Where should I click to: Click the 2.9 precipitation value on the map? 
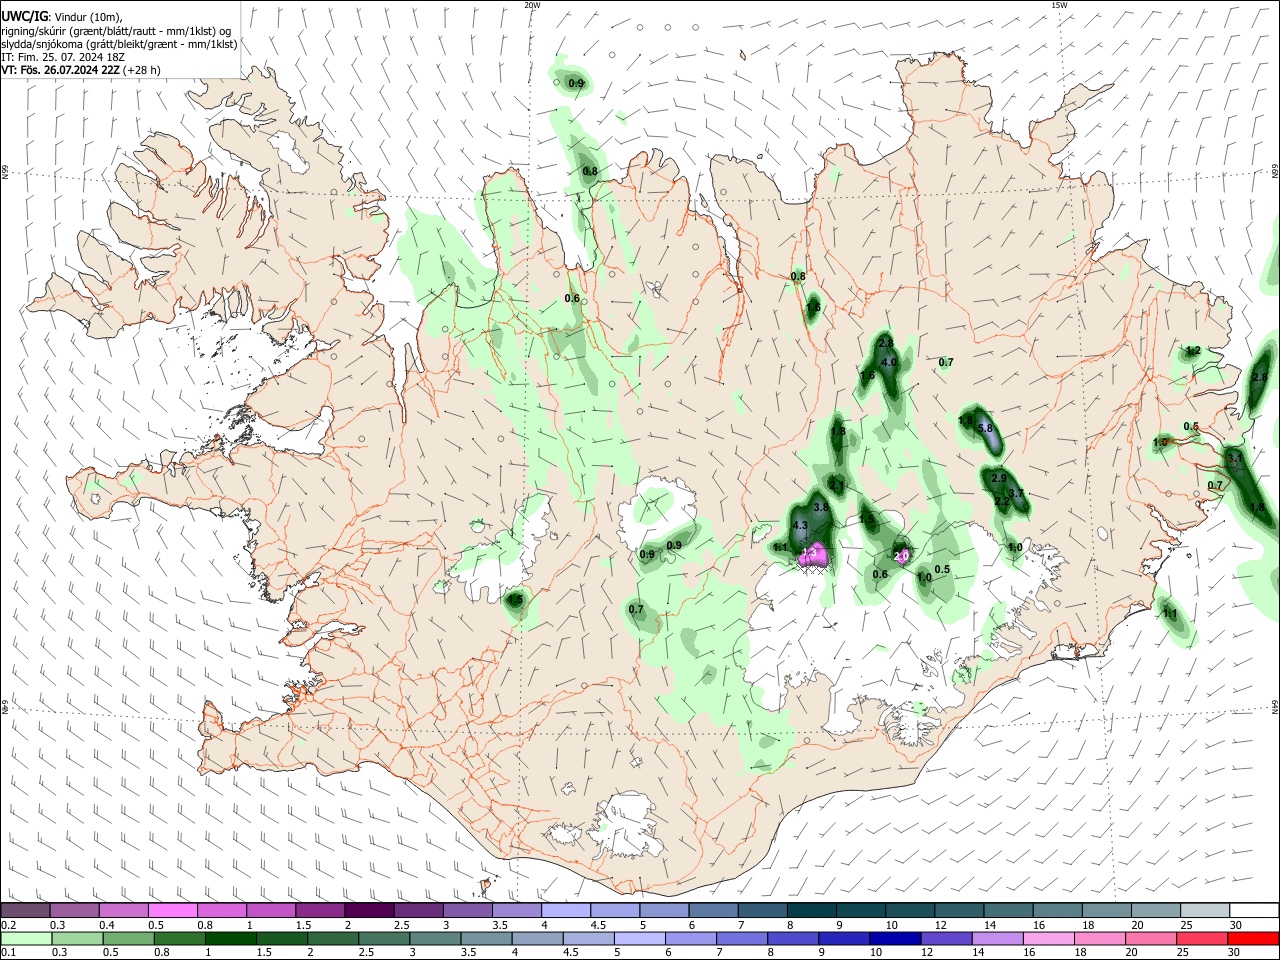coord(999,478)
